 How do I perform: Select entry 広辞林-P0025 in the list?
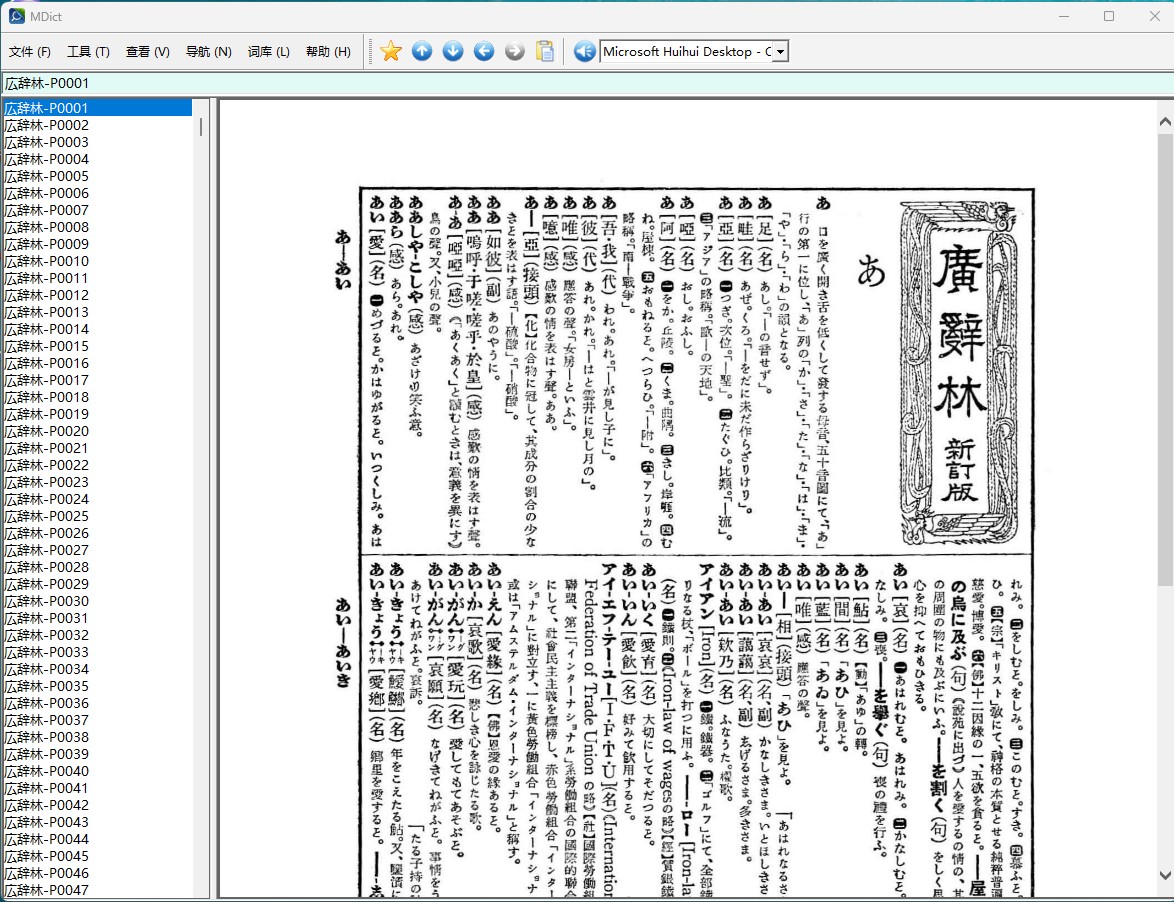point(97,516)
